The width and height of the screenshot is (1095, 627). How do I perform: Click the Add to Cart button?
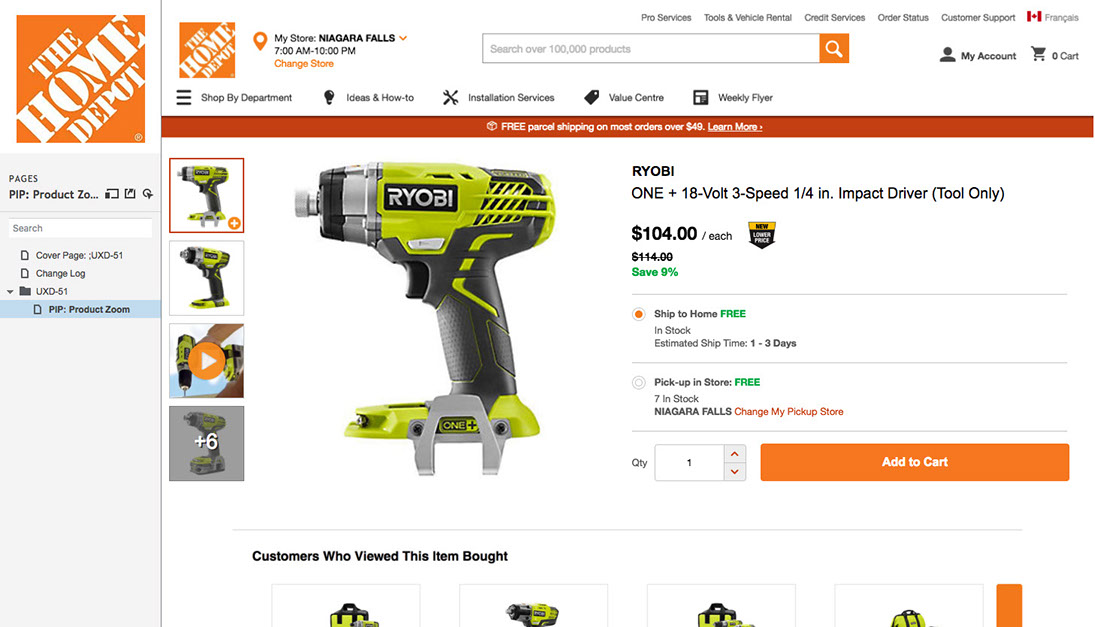[x=915, y=462]
